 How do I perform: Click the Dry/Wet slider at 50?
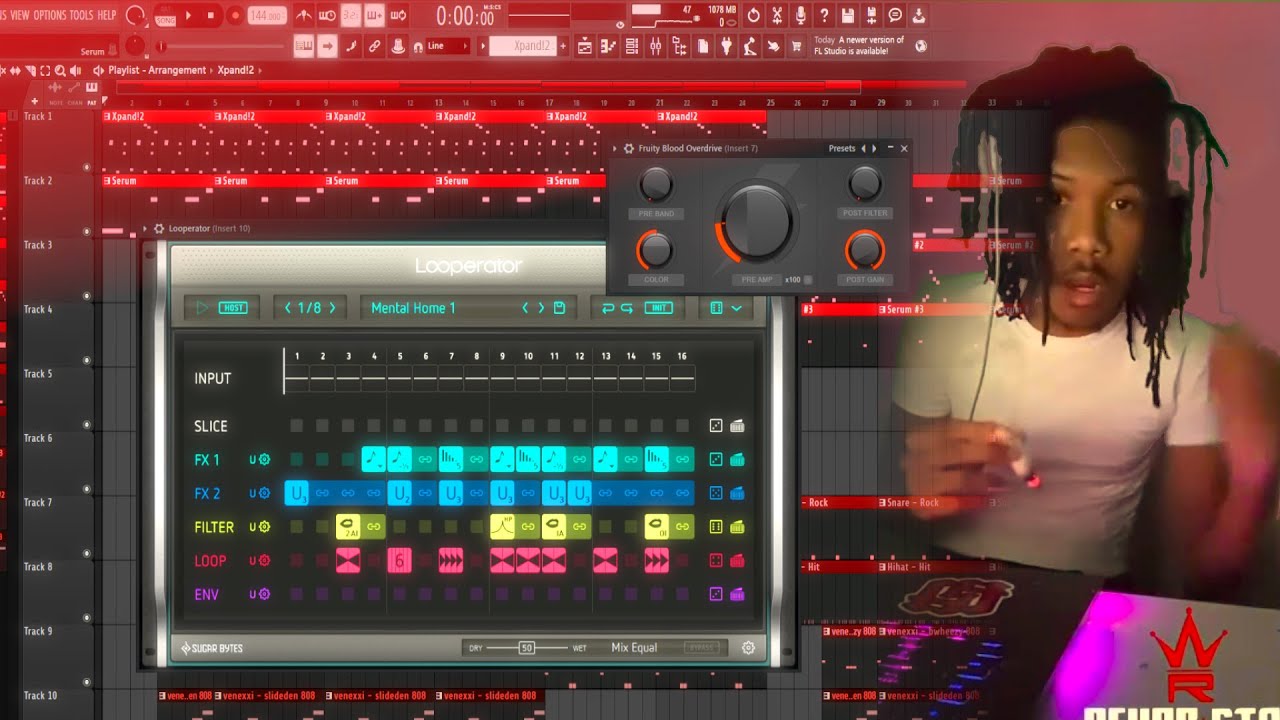click(527, 648)
